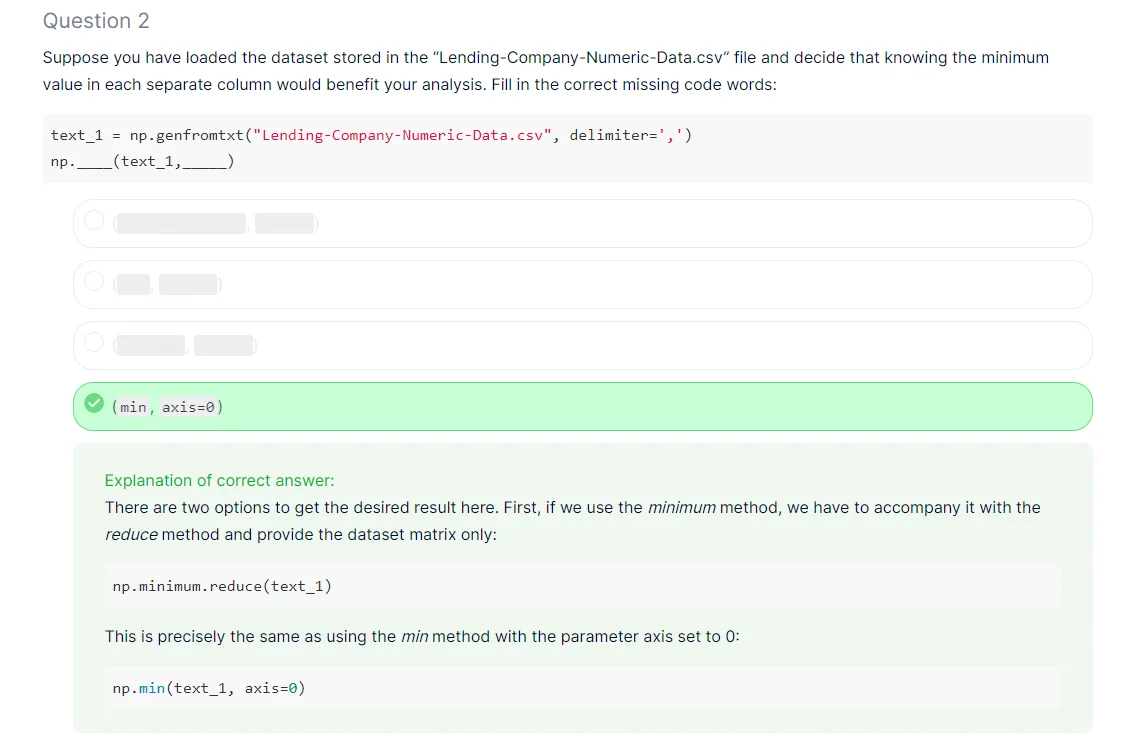This screenshot has height=743, width=1122.
Task: Click the first blurred placeholder in option one
Action: (182, 223)
